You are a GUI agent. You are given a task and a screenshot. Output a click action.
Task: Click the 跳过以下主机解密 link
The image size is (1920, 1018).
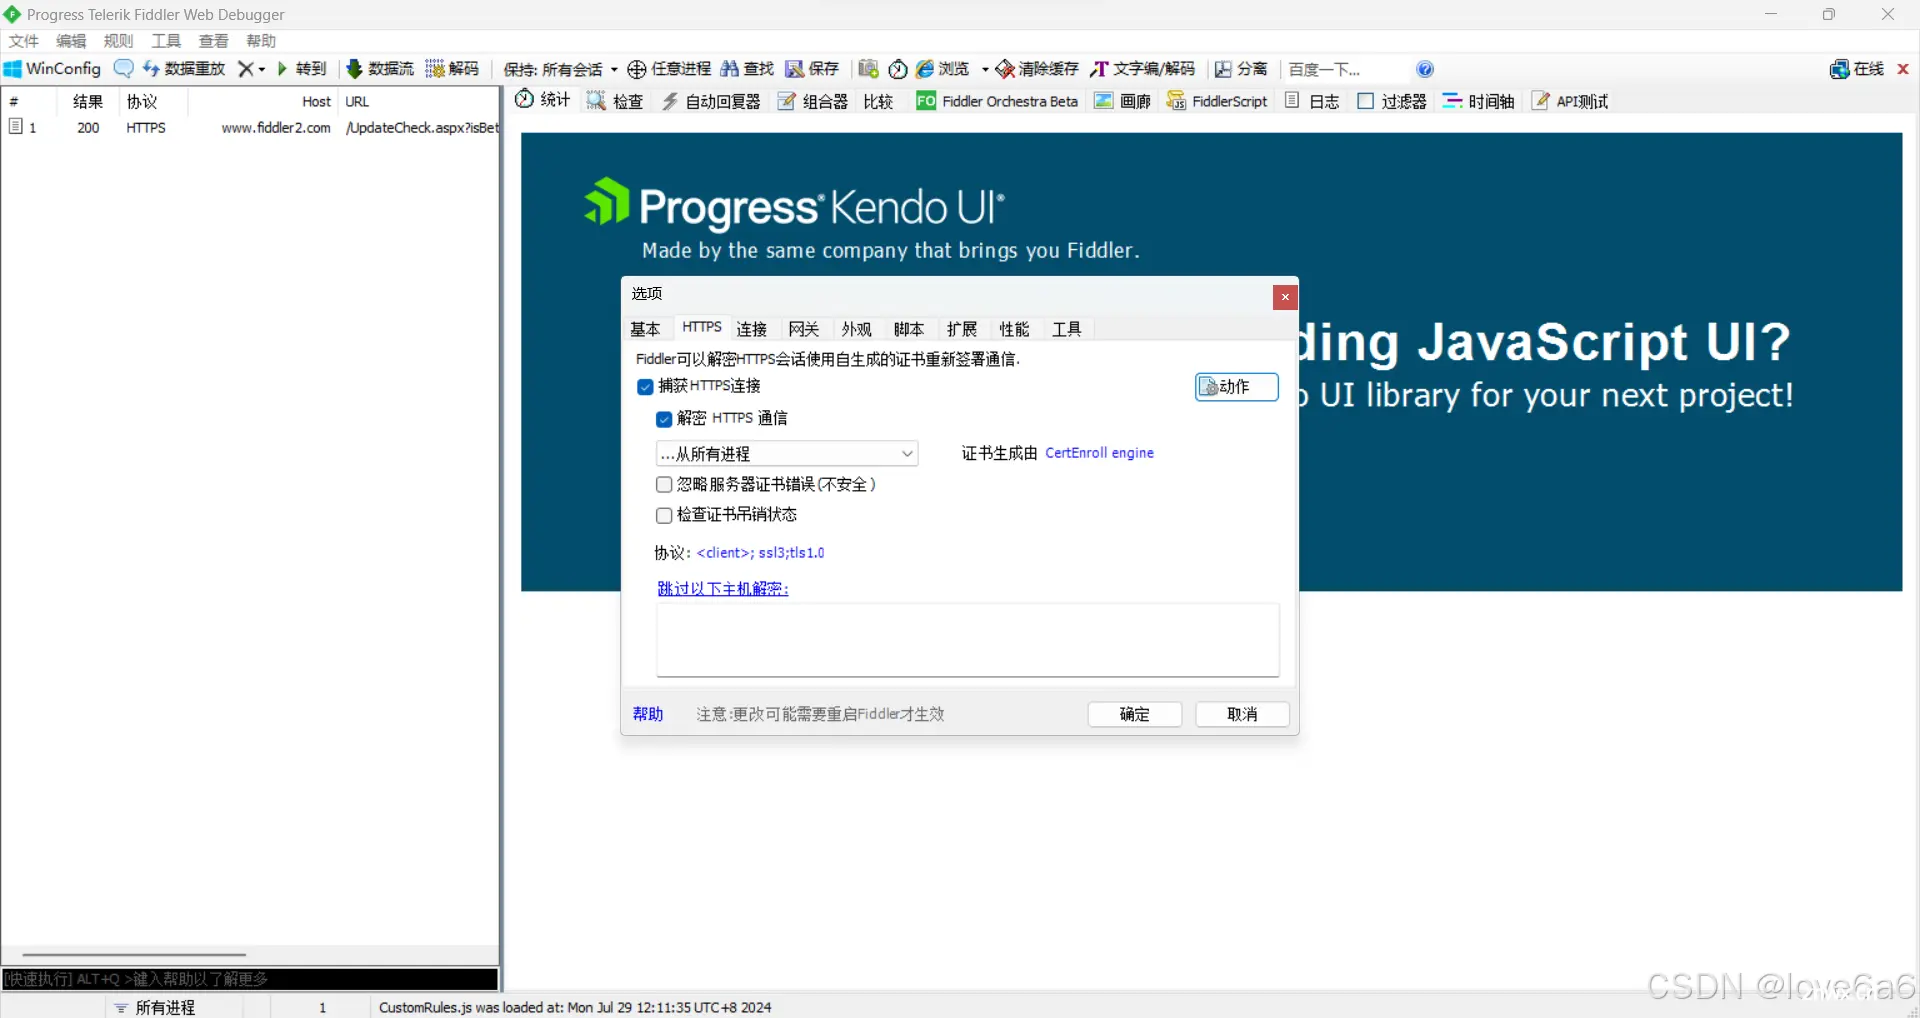pos(723,589)
